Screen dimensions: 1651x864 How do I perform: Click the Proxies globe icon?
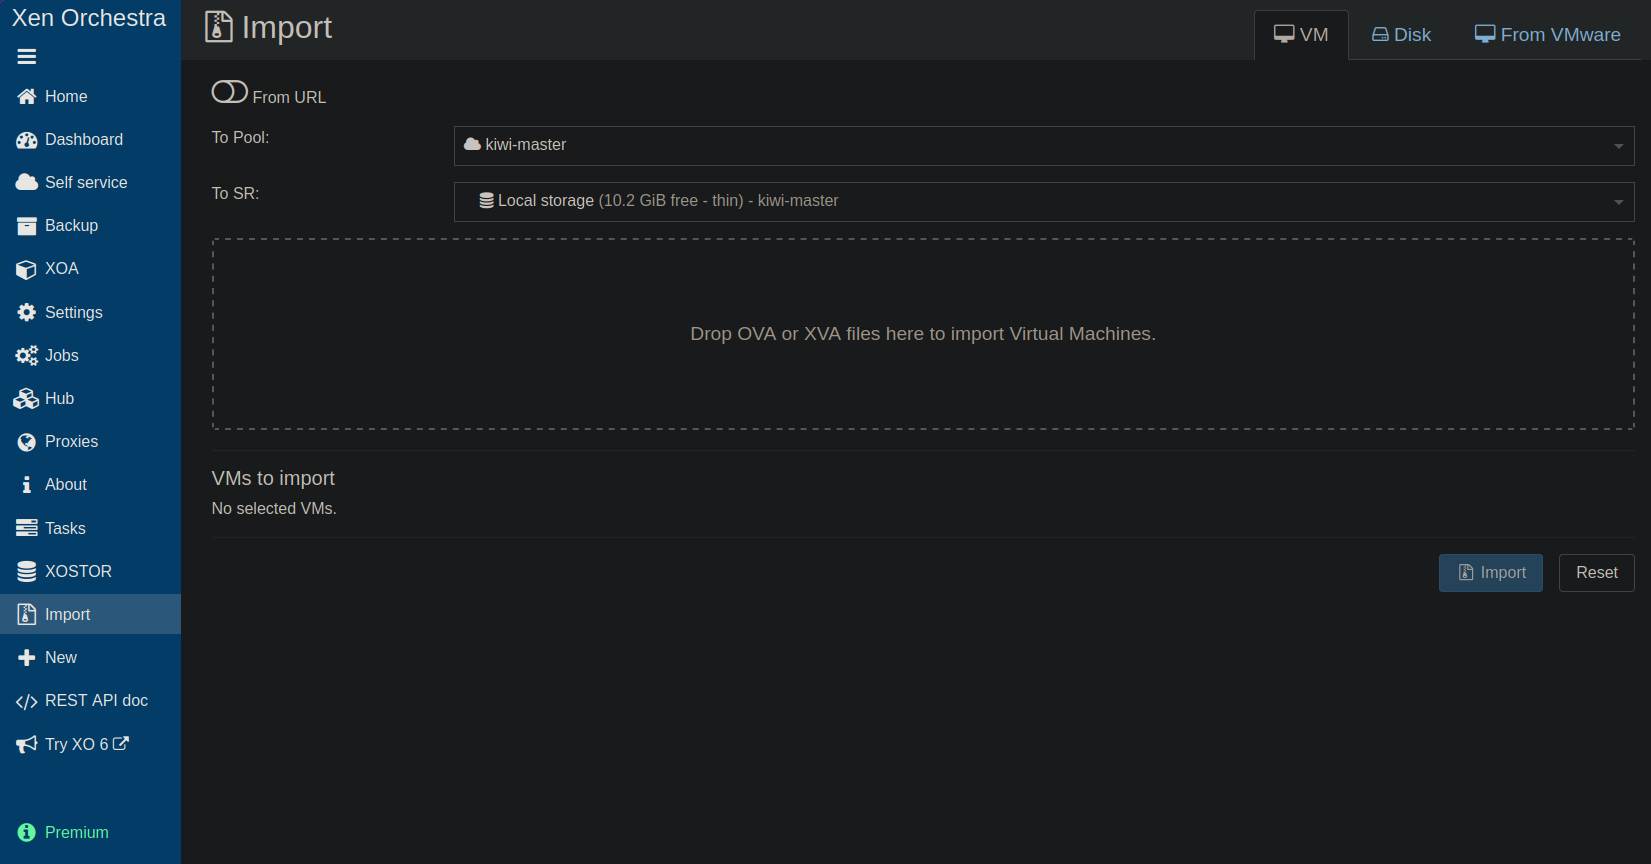point(27,442)
